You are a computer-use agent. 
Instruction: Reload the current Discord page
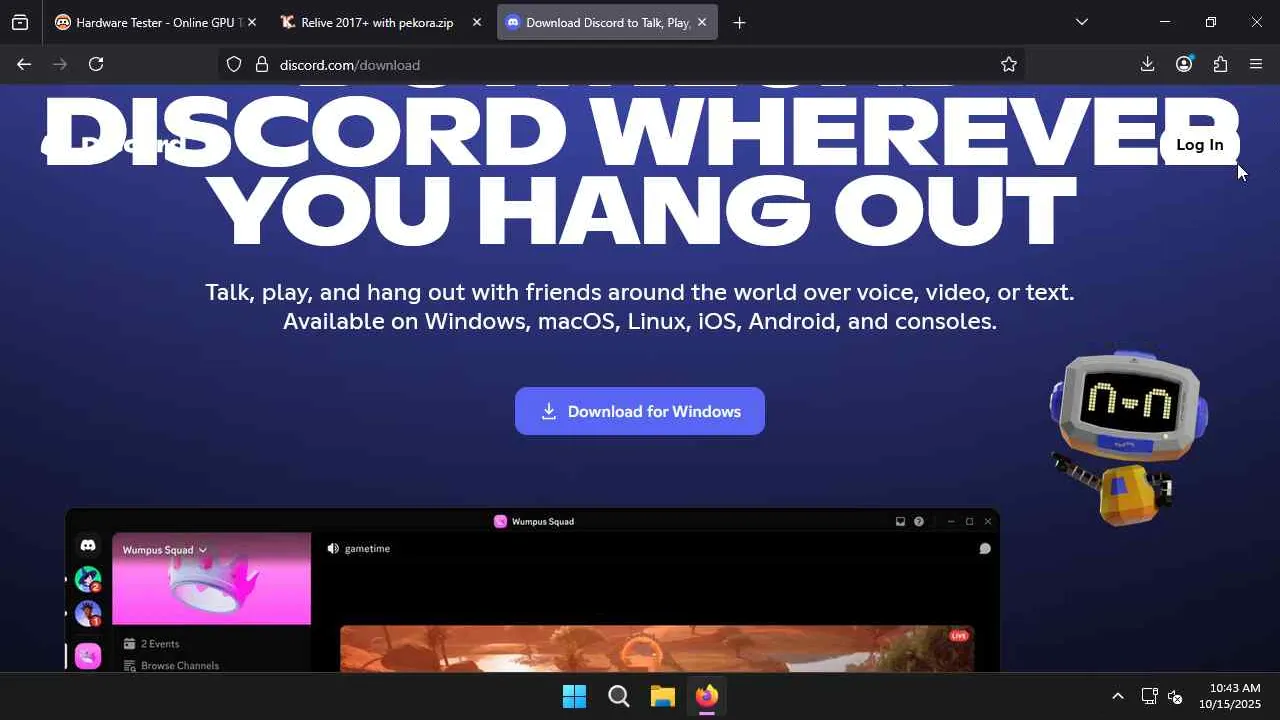[x=96, y=64]
